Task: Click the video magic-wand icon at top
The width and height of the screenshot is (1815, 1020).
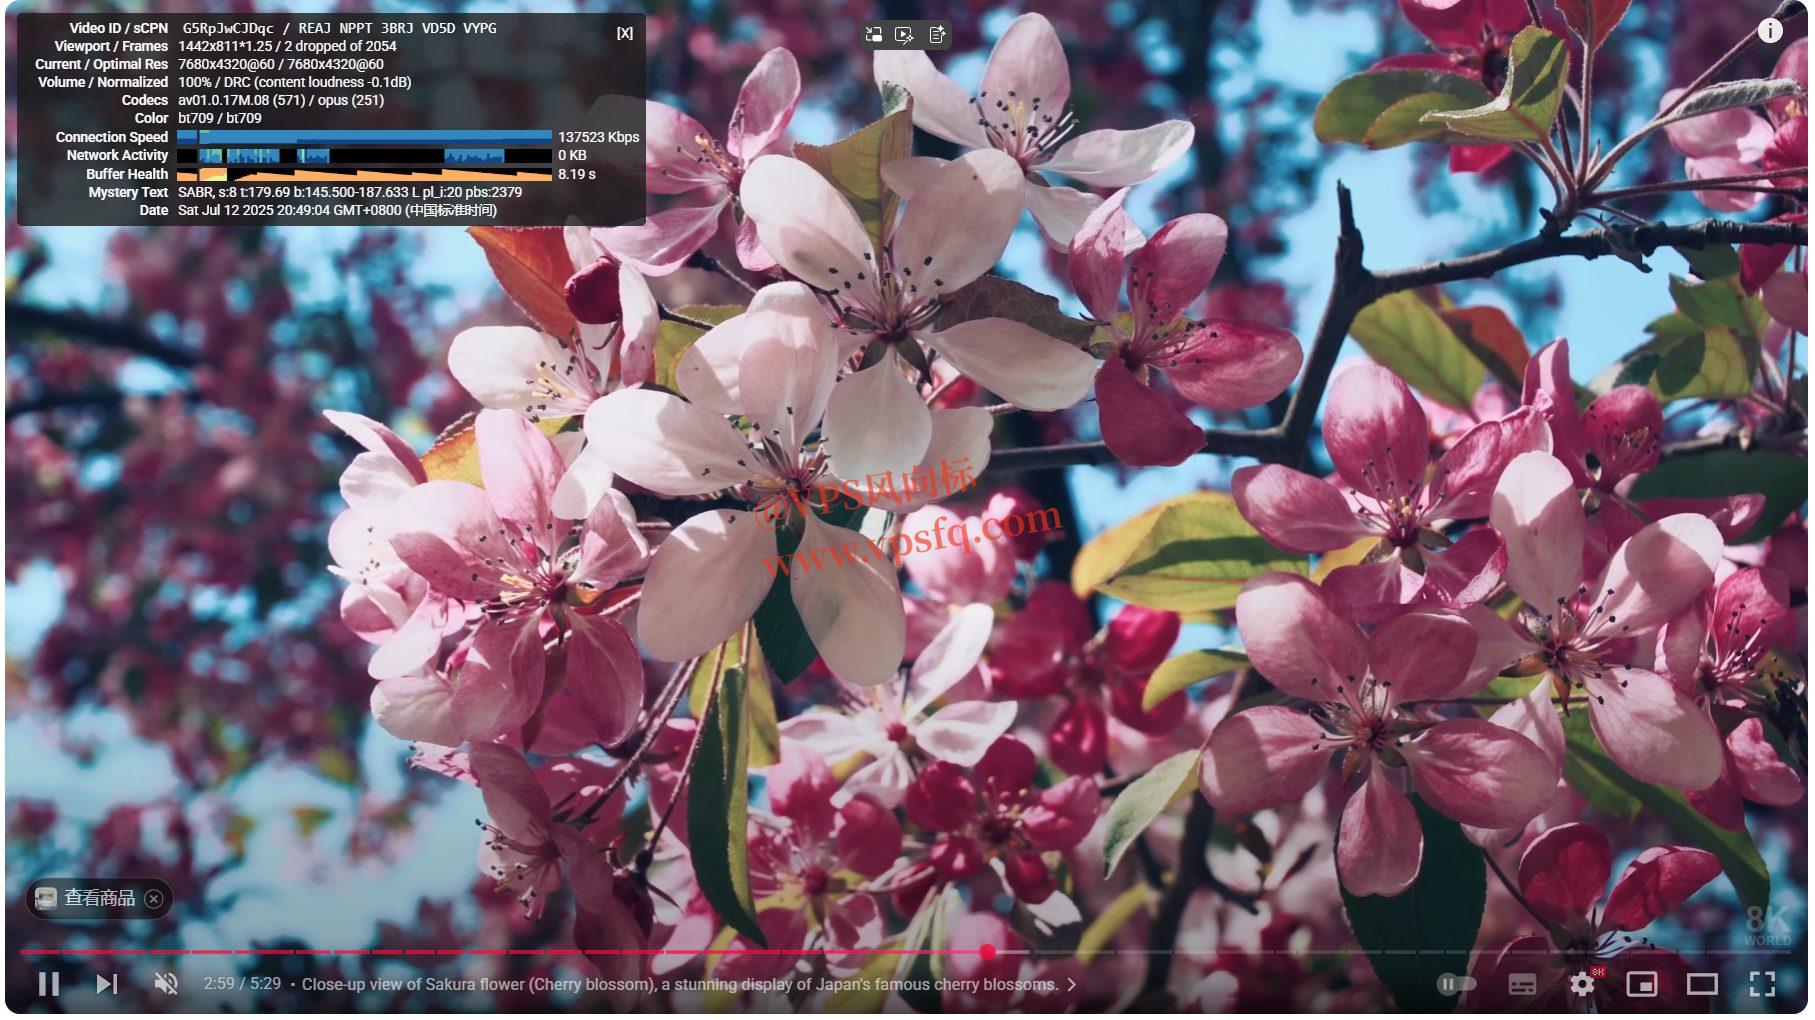Action: coord(904,35)
